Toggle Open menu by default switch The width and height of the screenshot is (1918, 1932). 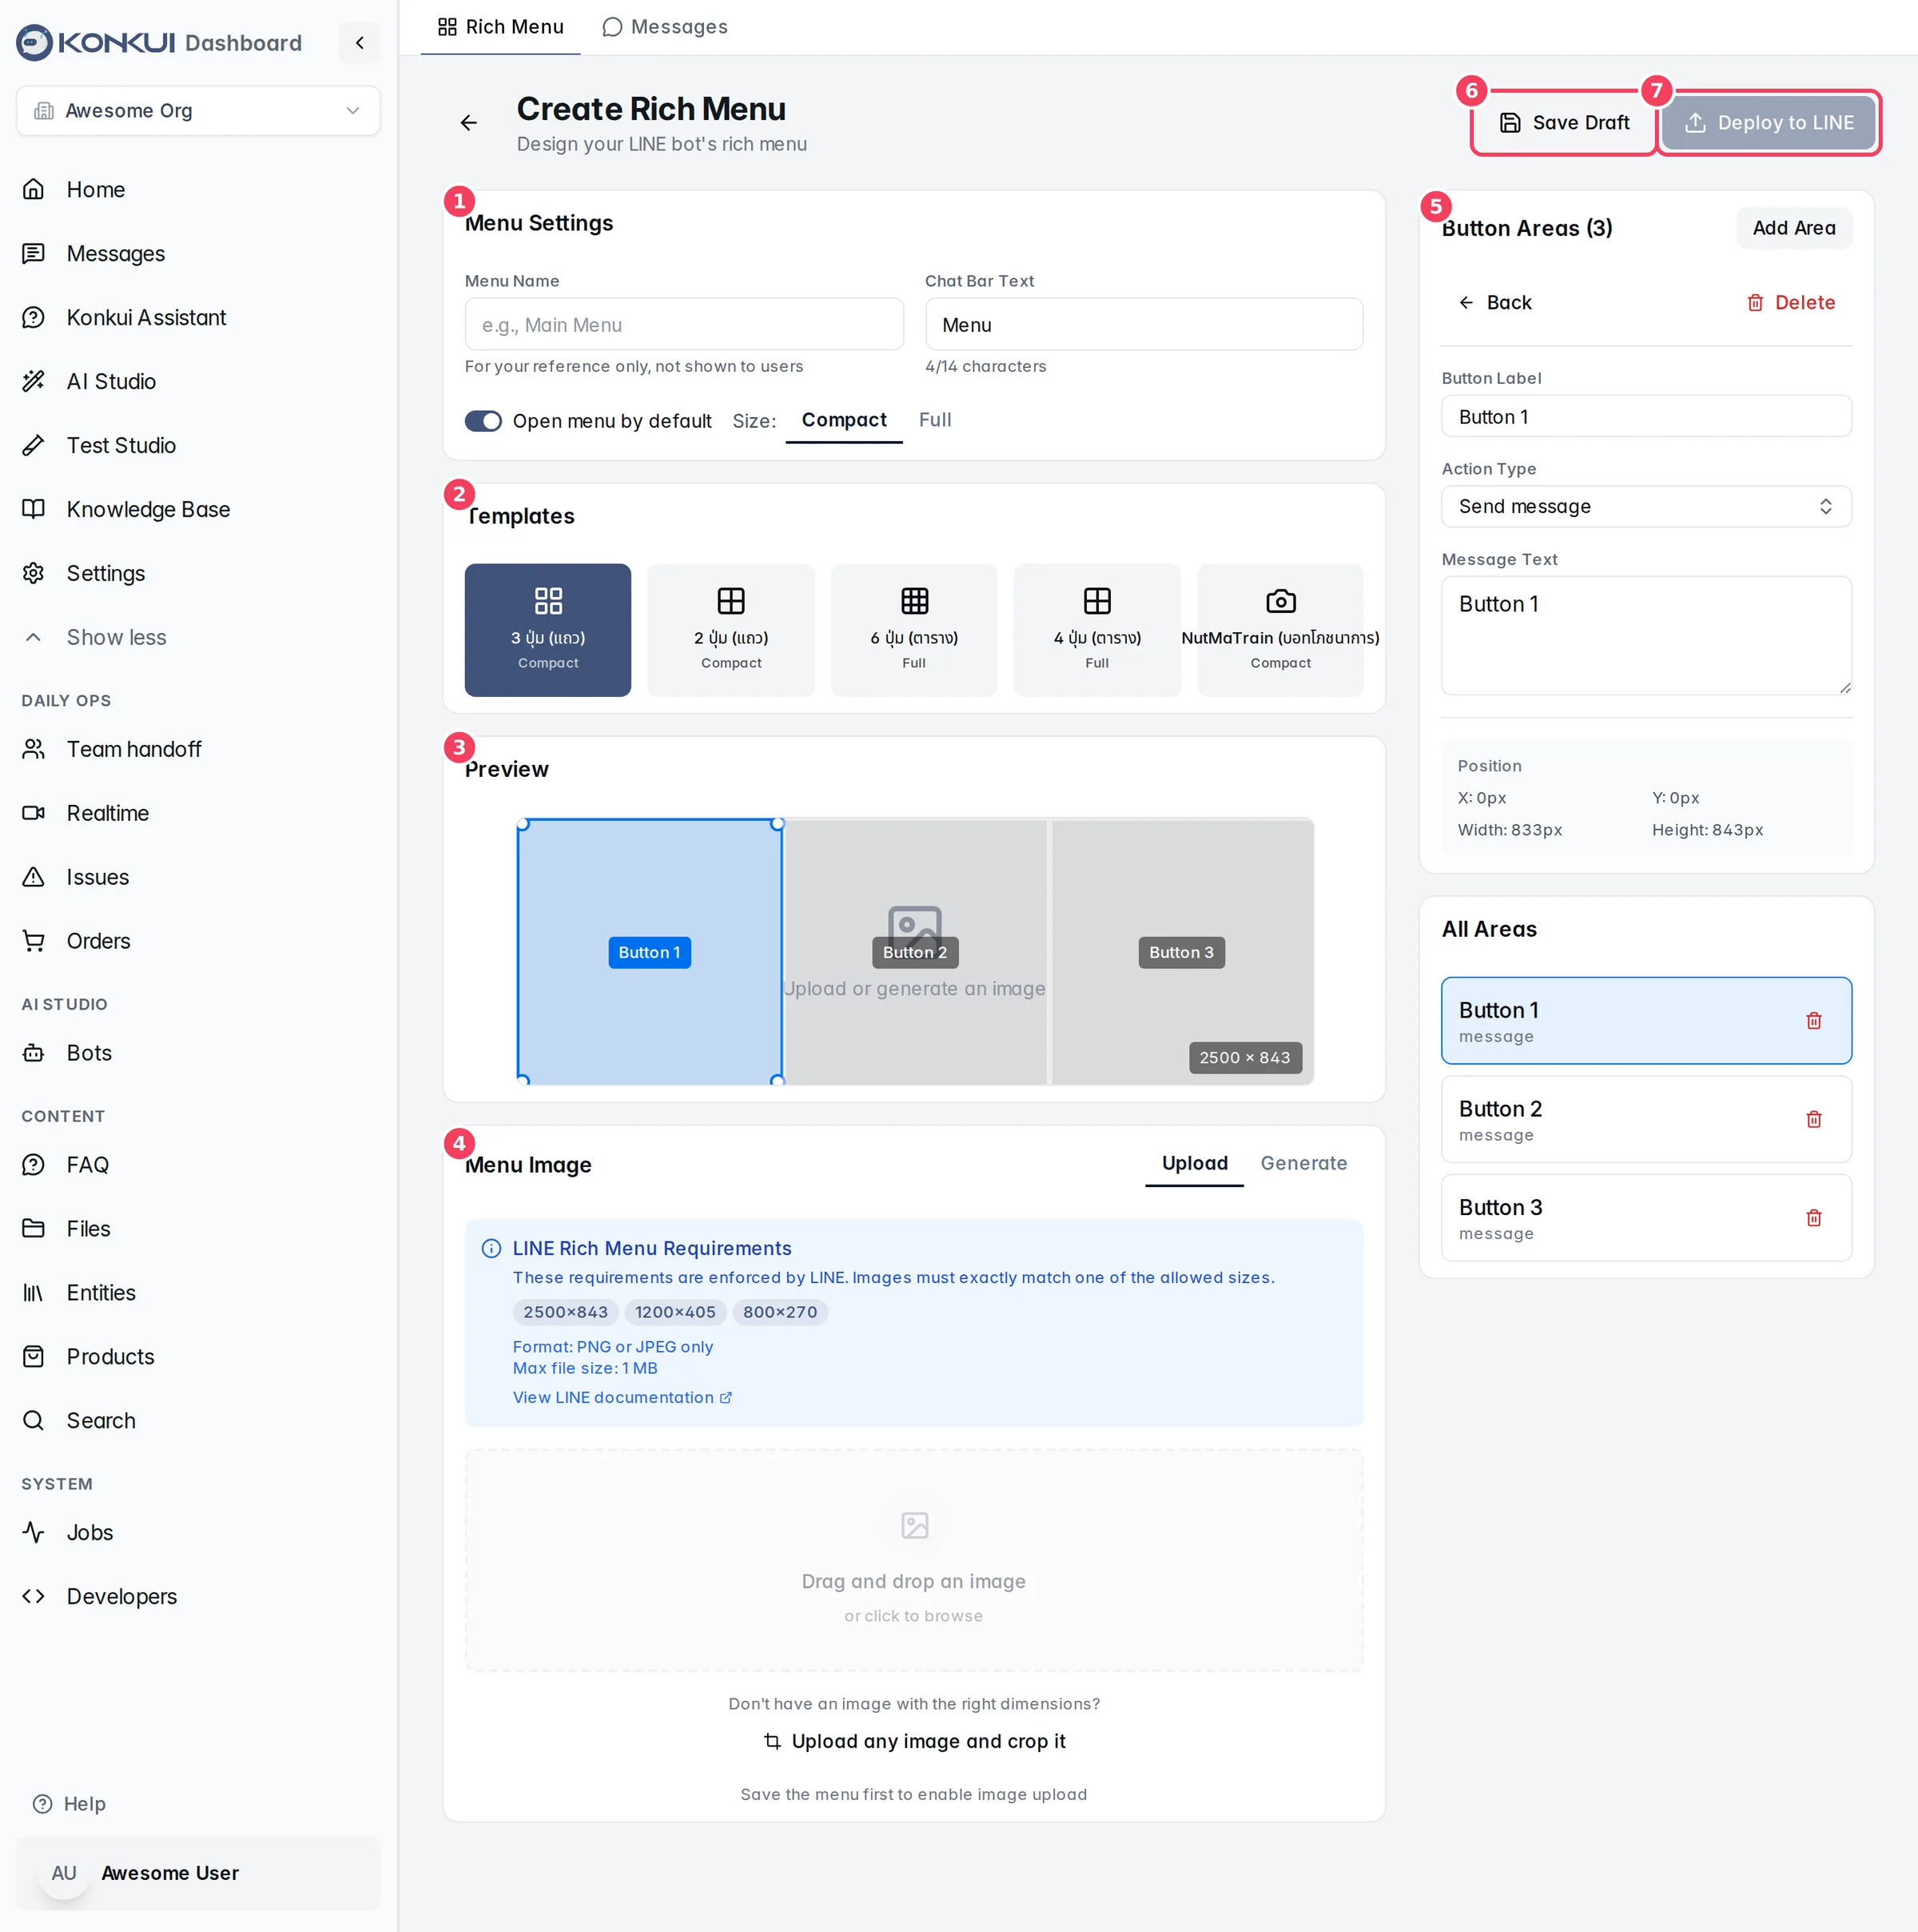(x=483, y=421)
